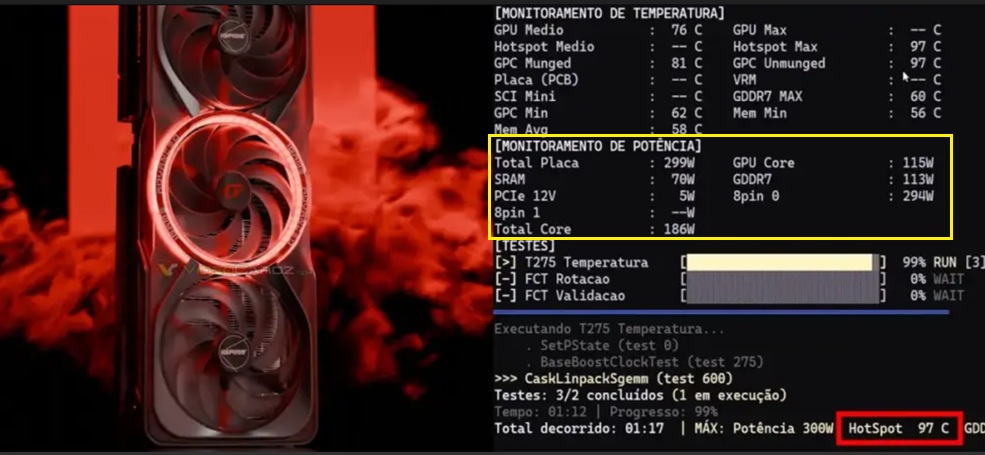Viewport: 985px width, 455px height.
Task: Click the MONITORAMENTO DE POTÊNCIA header
Action: pyautogui.click(x=598, y=146)
